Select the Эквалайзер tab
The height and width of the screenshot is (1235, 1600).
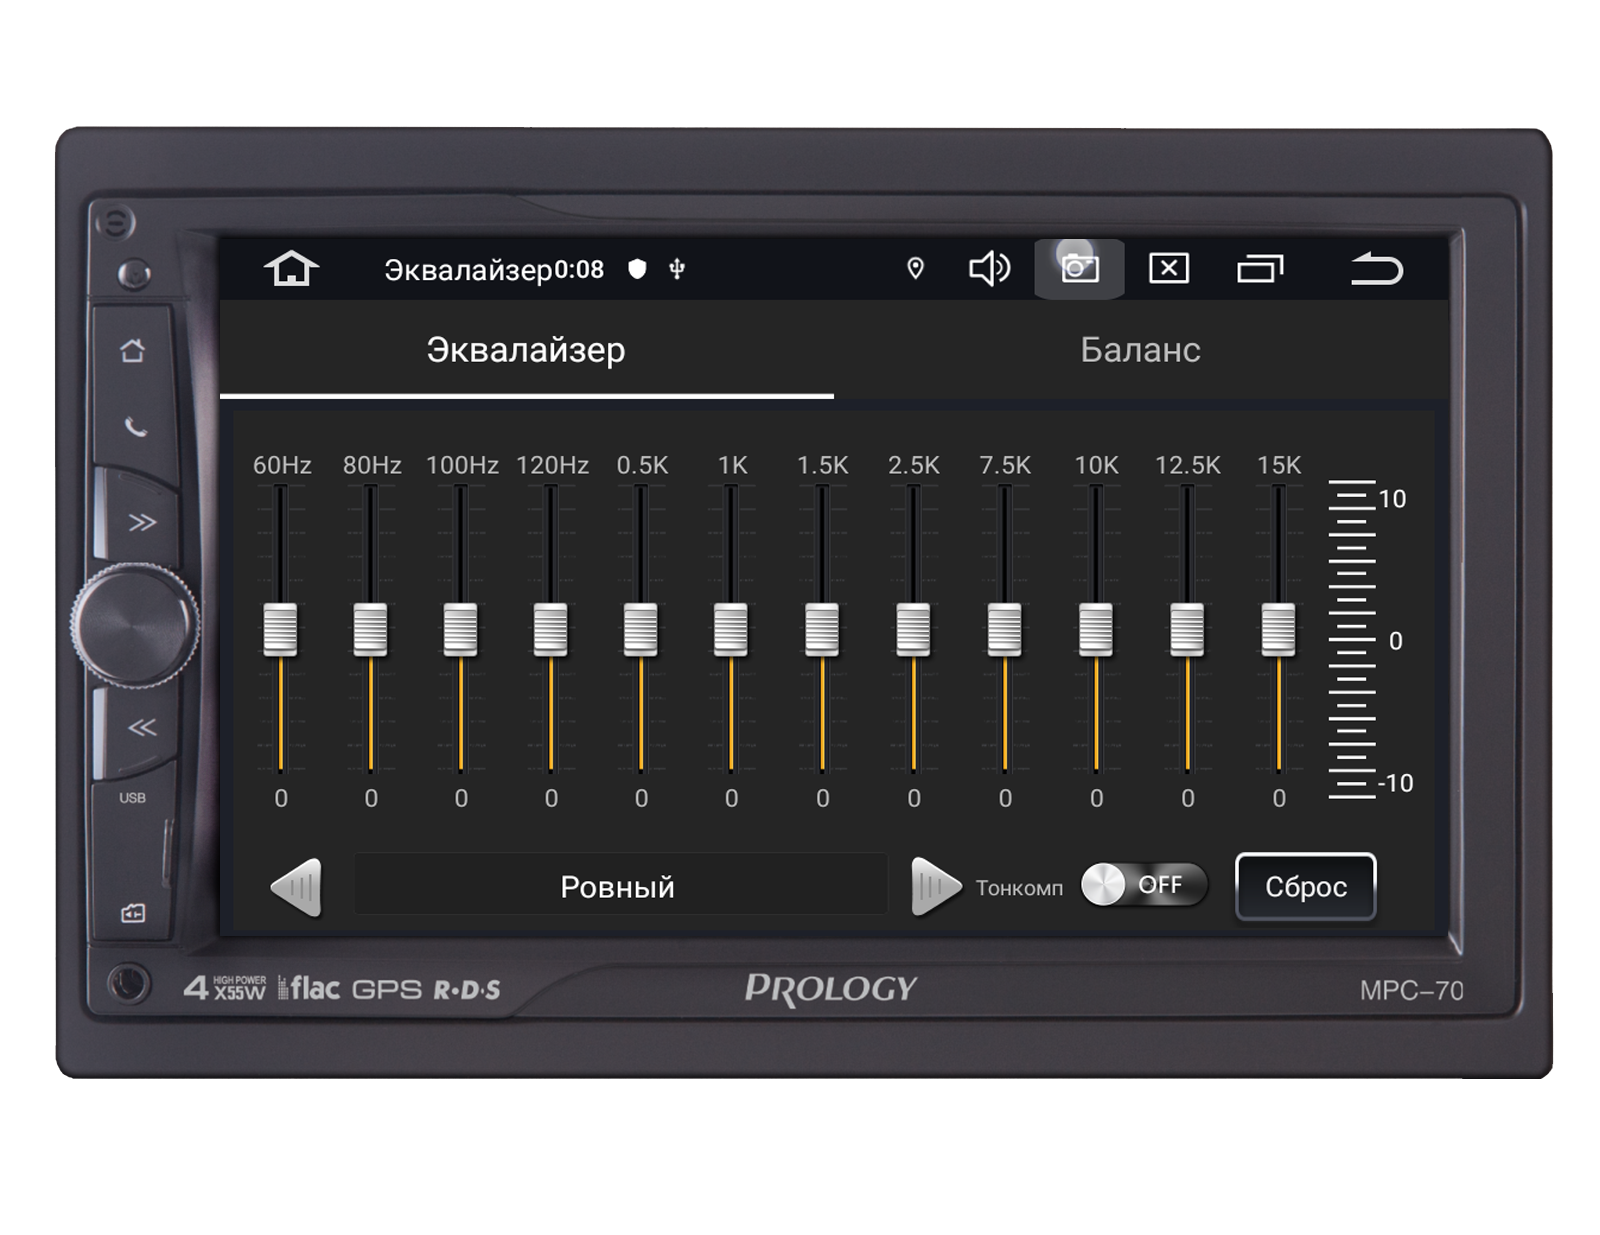(526, 350)
